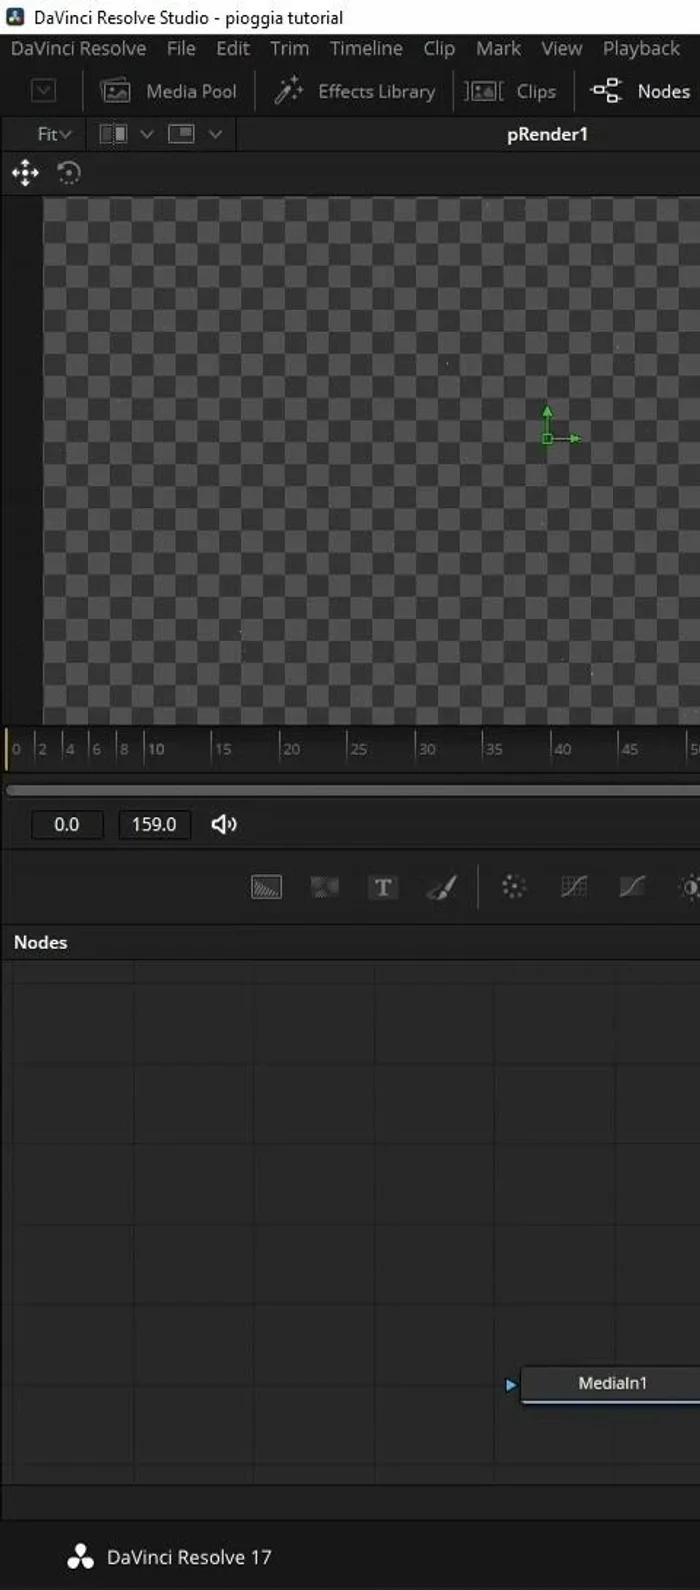Expand the split view options arrow
700x1590 pixels.
[x=146, y=134]
